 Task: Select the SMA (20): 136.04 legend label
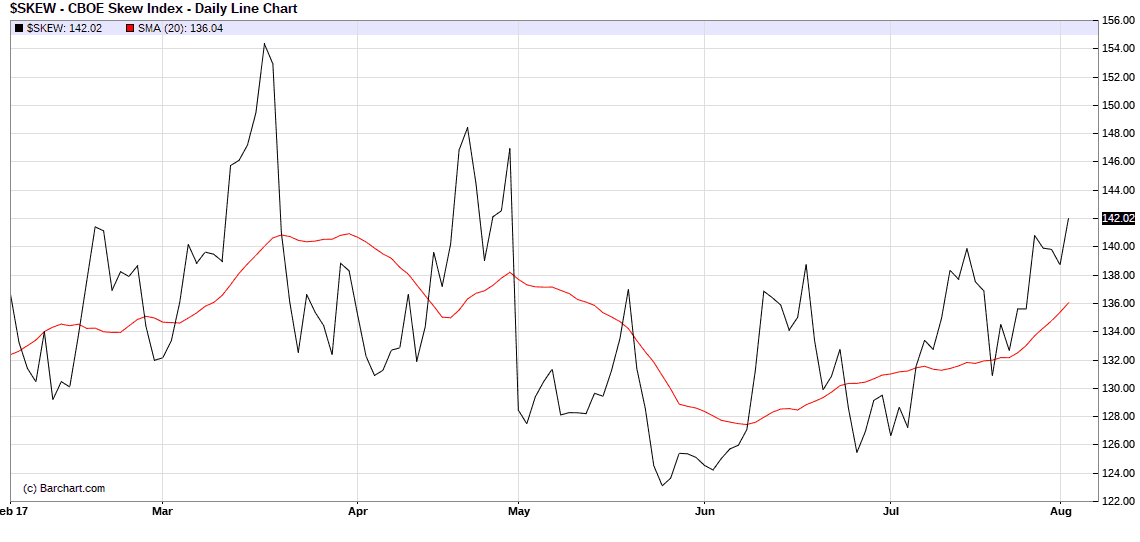point(180,28)
